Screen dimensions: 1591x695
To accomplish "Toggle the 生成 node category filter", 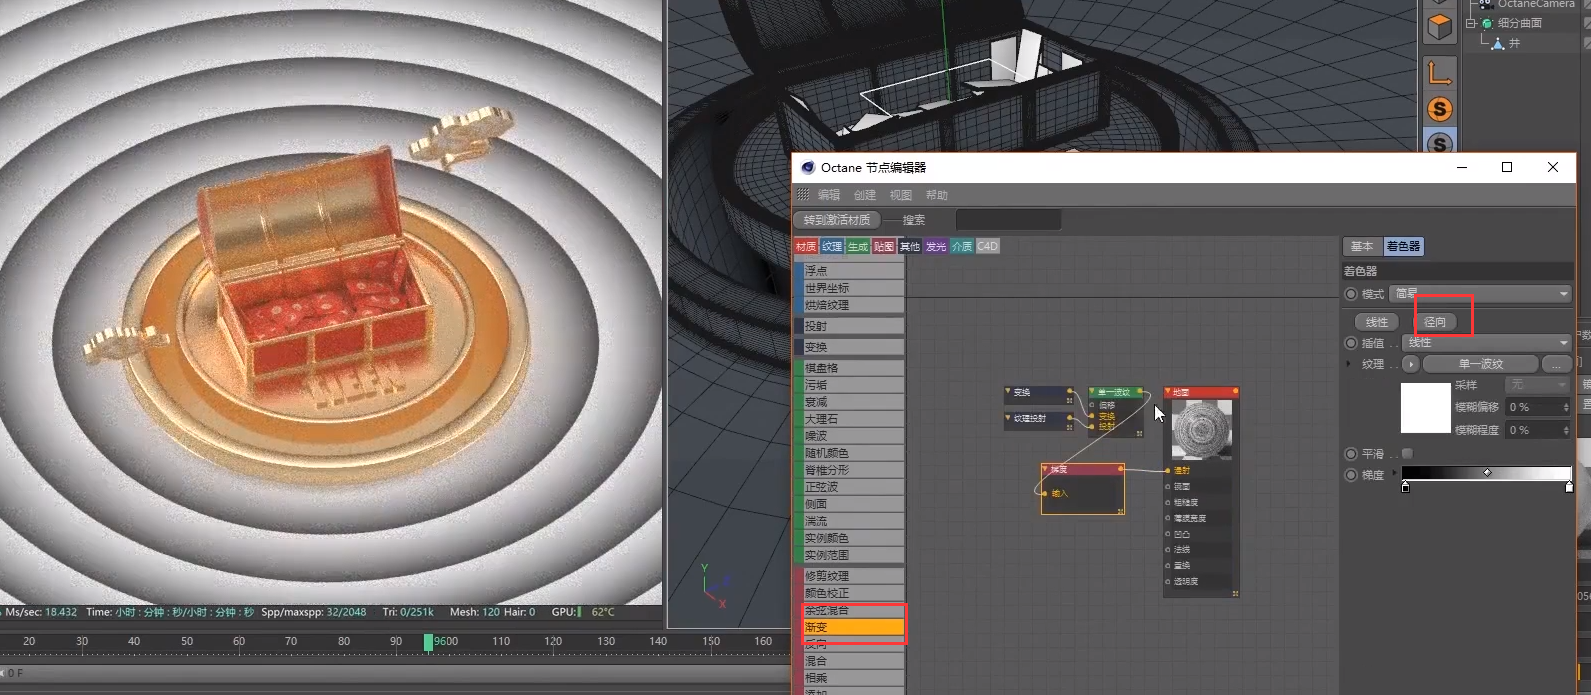I will pyautogui.click(x=858, y=246).
